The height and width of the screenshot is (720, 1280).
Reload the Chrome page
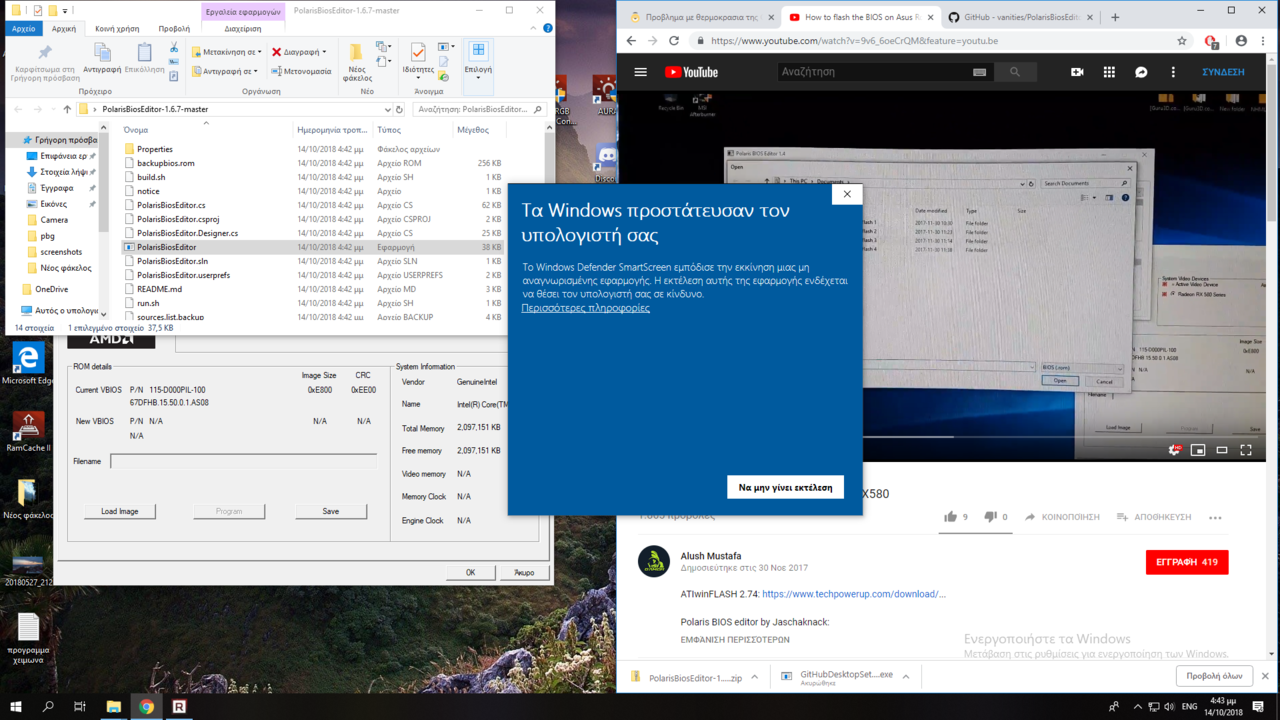674,41
